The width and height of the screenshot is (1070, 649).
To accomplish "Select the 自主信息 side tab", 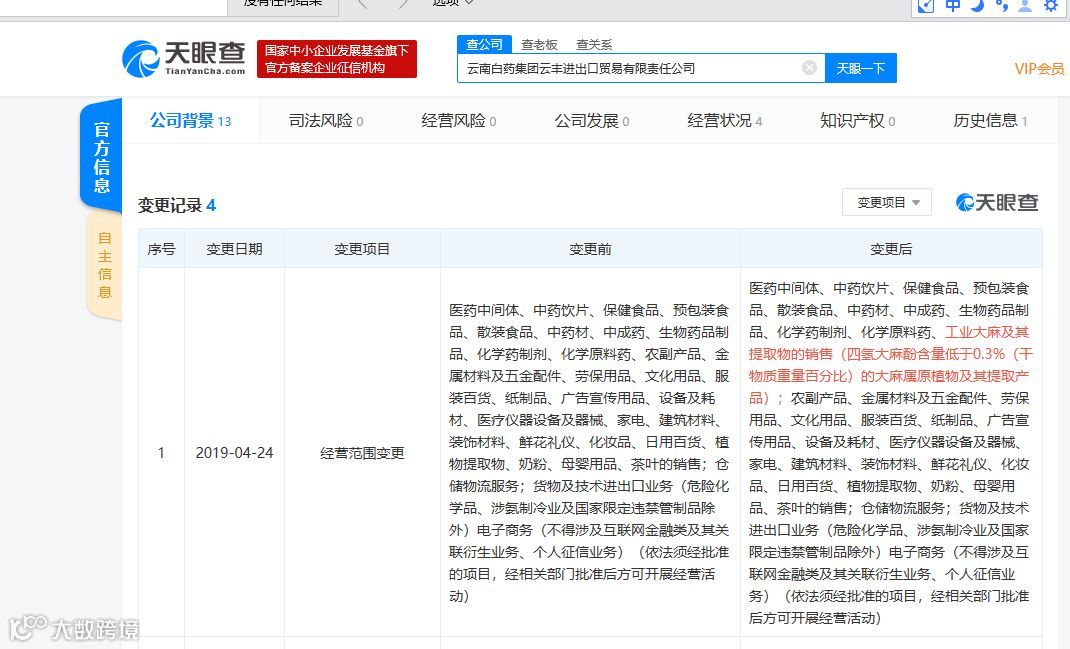I will (x=104, y=265).
